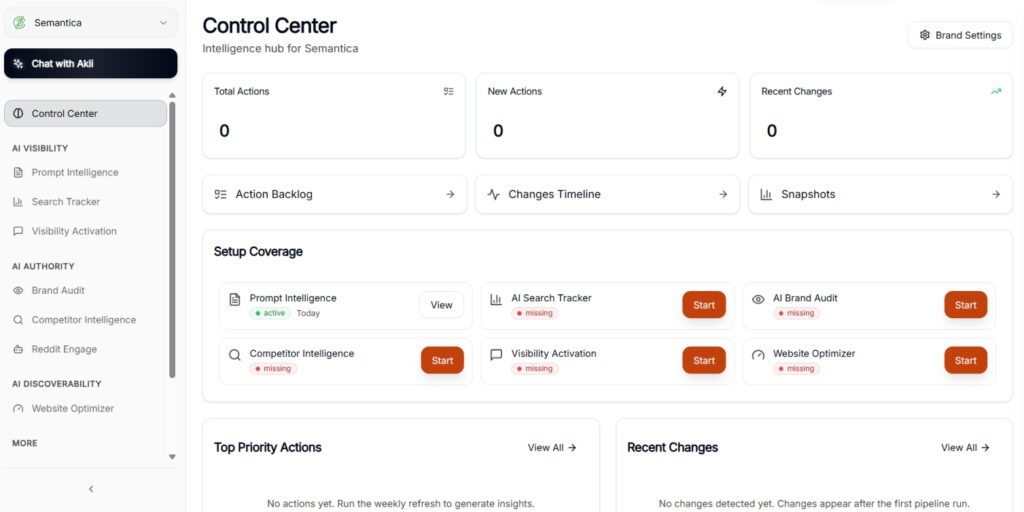Image resolution: width=1024 pixels, height=512 pixels.
Task: View Prompt Intelligence setup
Action: [441, 305]
